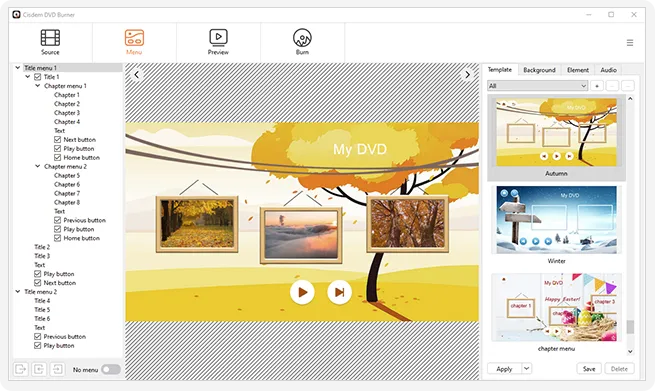Collapse the Title menu 1 node
Image resolution: width=655 pixels, height=391 pixels.
(18, 67)
